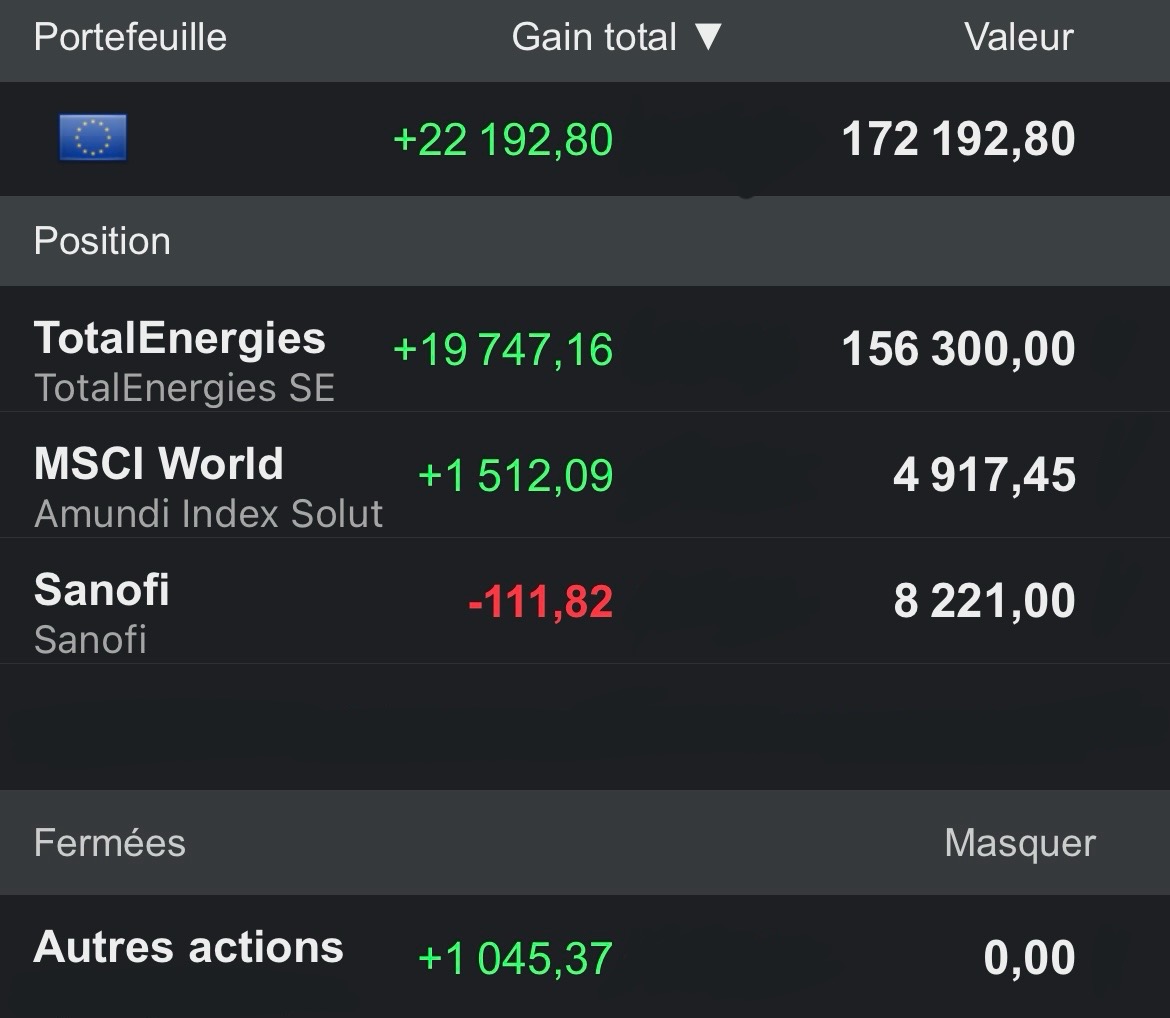Viewport: 1170px width, 1018px height.
Task: Tap Amundi Index Solut subtitle
Action: pos(208,513)
